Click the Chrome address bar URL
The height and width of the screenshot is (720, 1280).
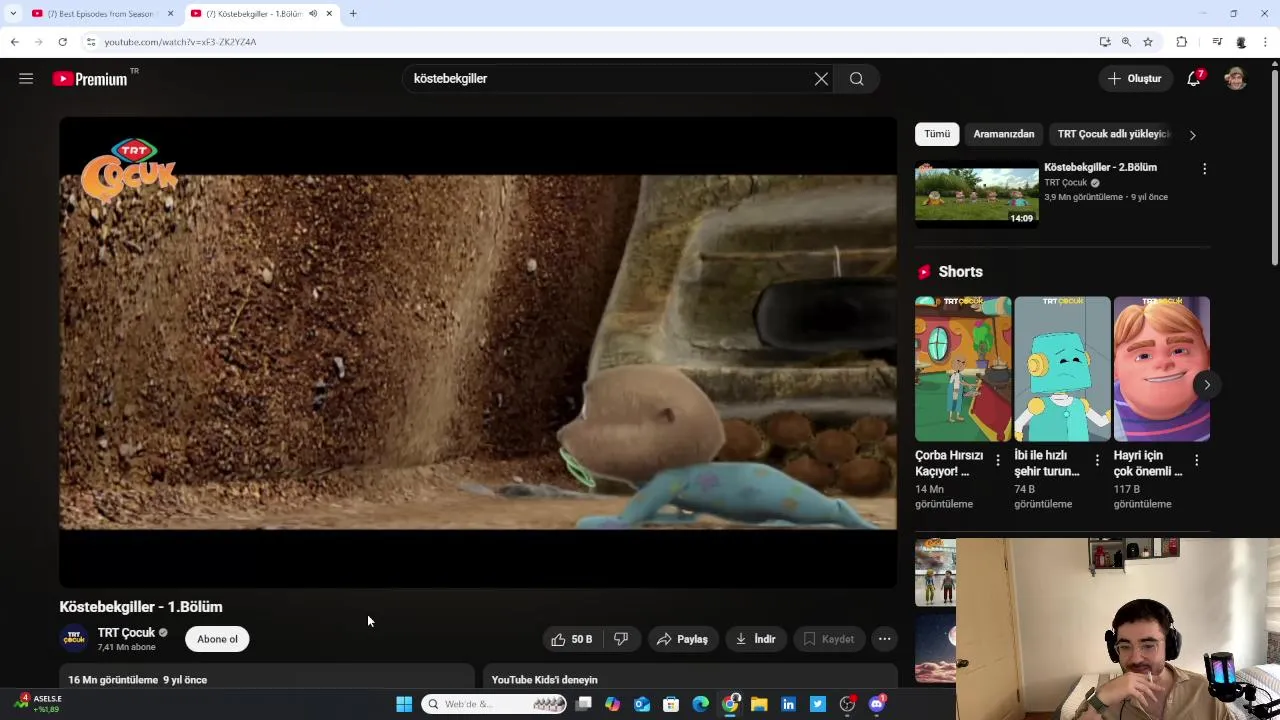click(180, 42)
